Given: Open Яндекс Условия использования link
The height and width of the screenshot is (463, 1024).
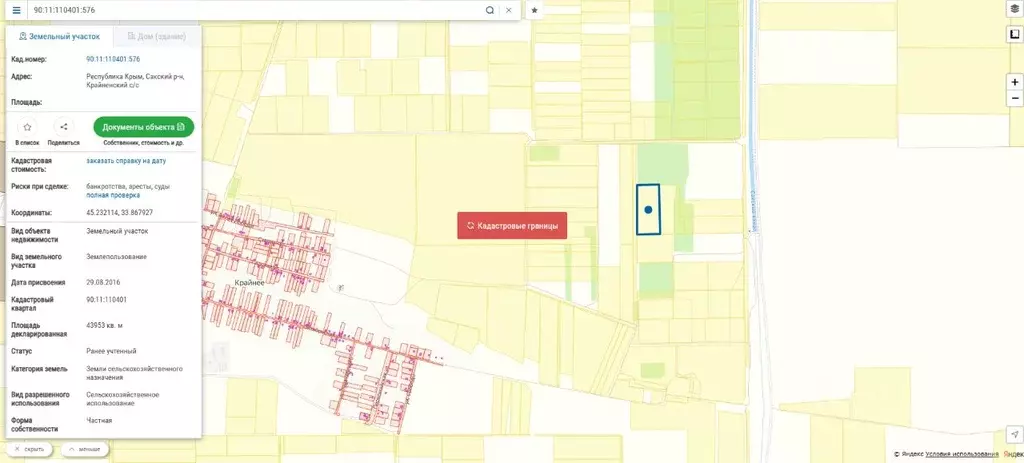Looking at the screenshot, I should tap(961, 454).
